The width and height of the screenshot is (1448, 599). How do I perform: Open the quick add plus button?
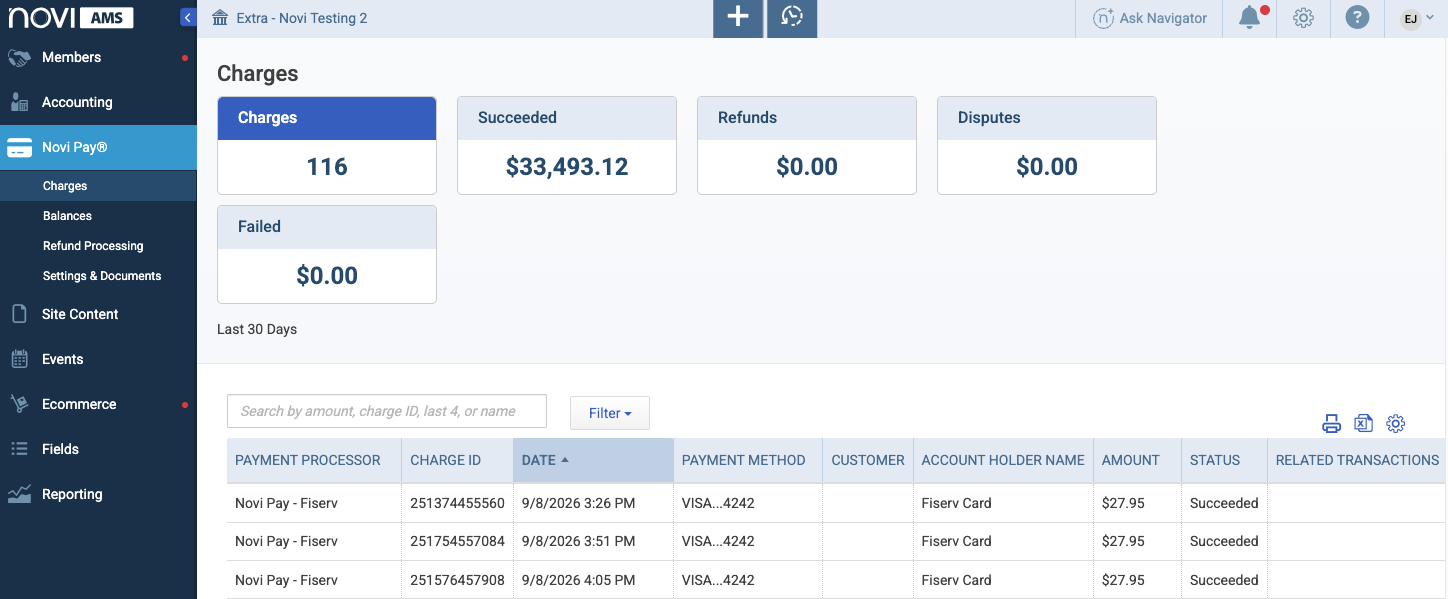click(x=738, y=18)
